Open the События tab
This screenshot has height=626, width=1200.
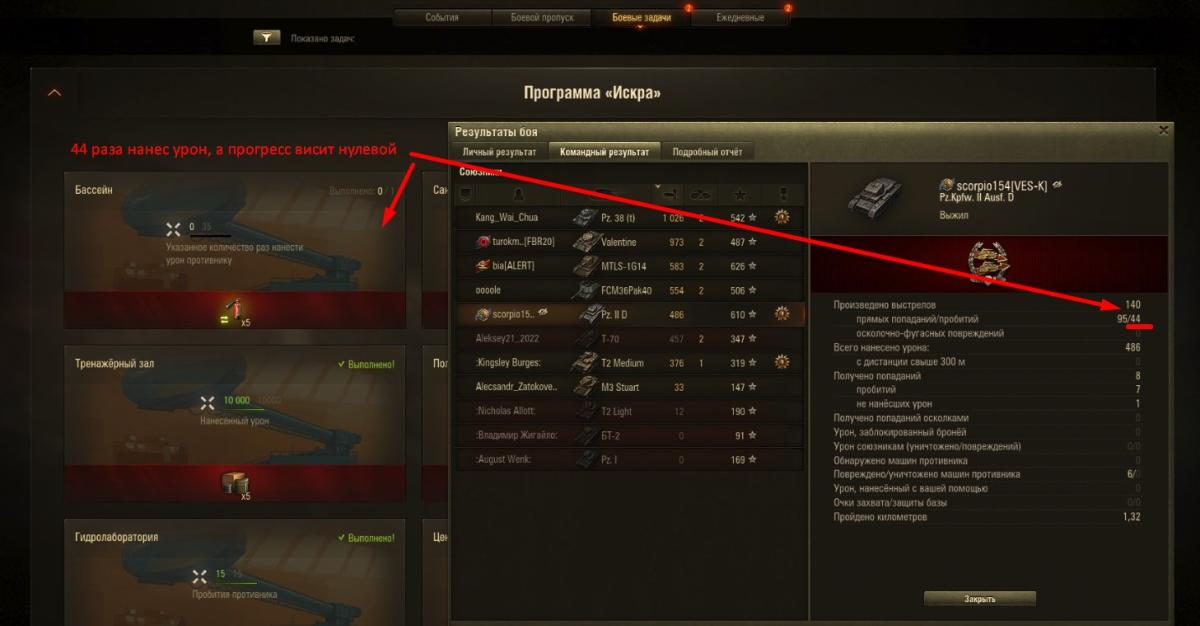pyautogui.click(x=443, y=18)
